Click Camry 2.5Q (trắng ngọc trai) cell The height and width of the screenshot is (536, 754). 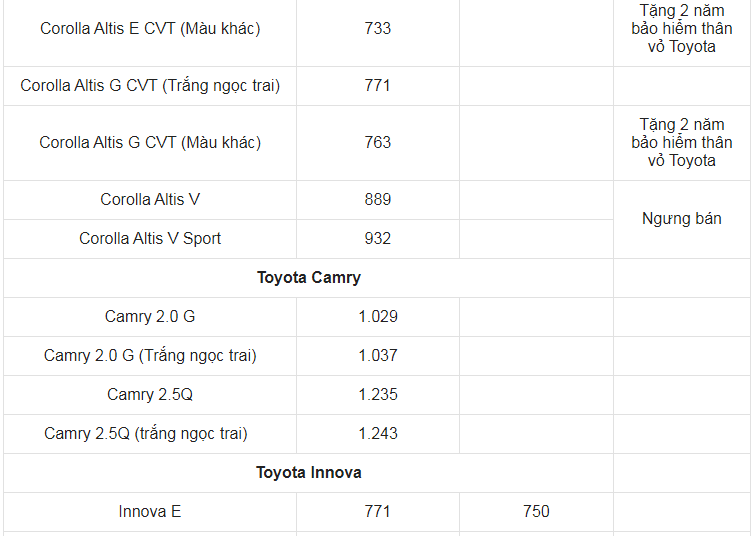[150, 434]
